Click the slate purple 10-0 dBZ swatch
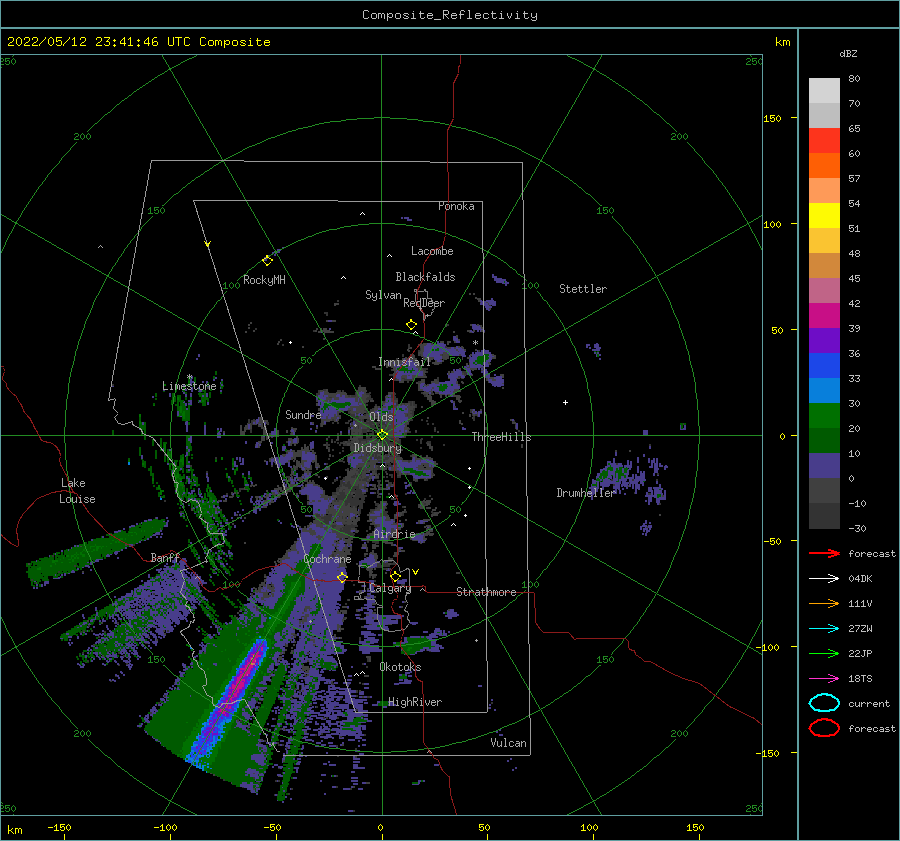The image size is (900, 841). [824, 465]
